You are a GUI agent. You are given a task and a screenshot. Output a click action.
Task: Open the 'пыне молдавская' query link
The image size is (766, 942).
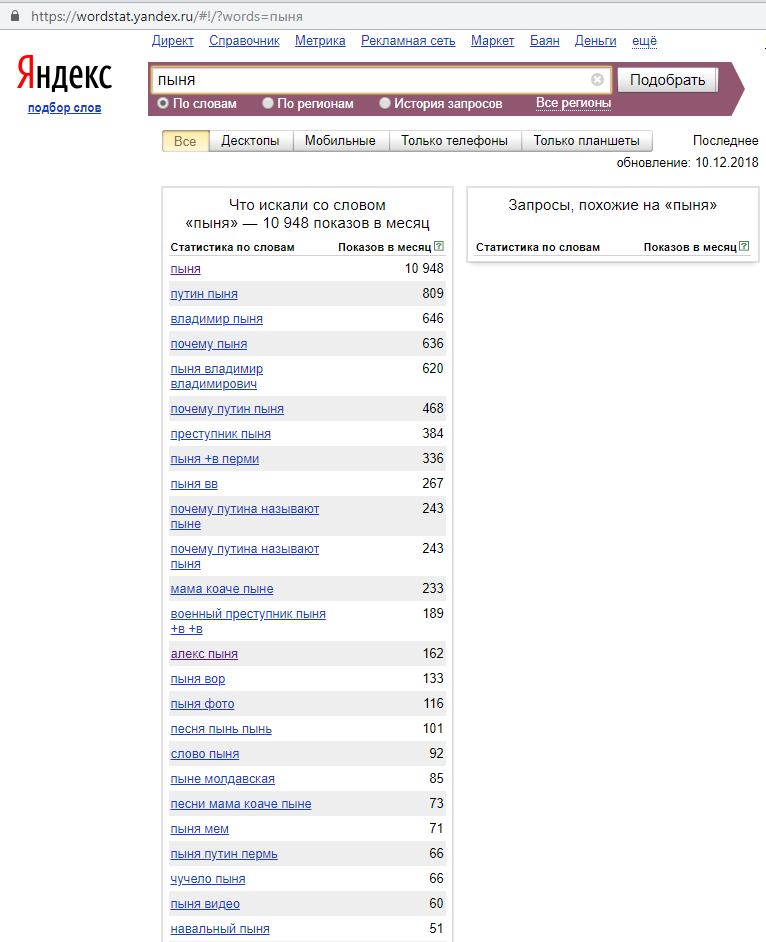pyautogui.click(x=222, y=779)
